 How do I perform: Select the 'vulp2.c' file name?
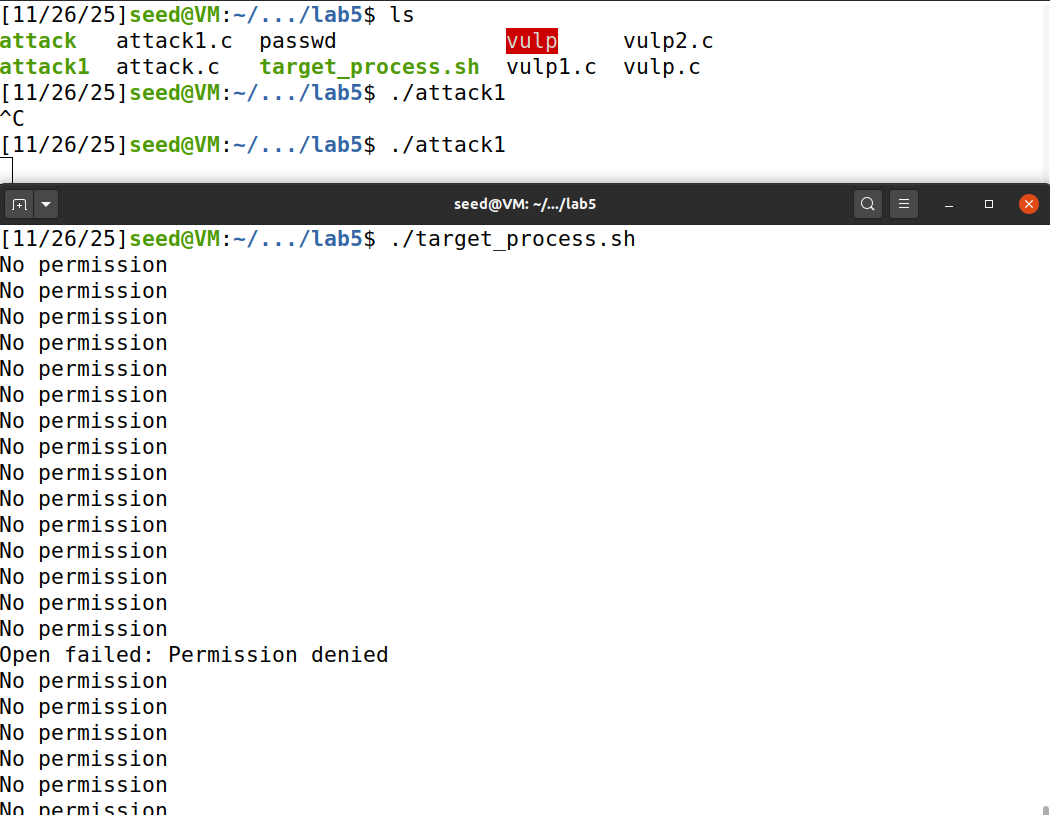[668, 41]
